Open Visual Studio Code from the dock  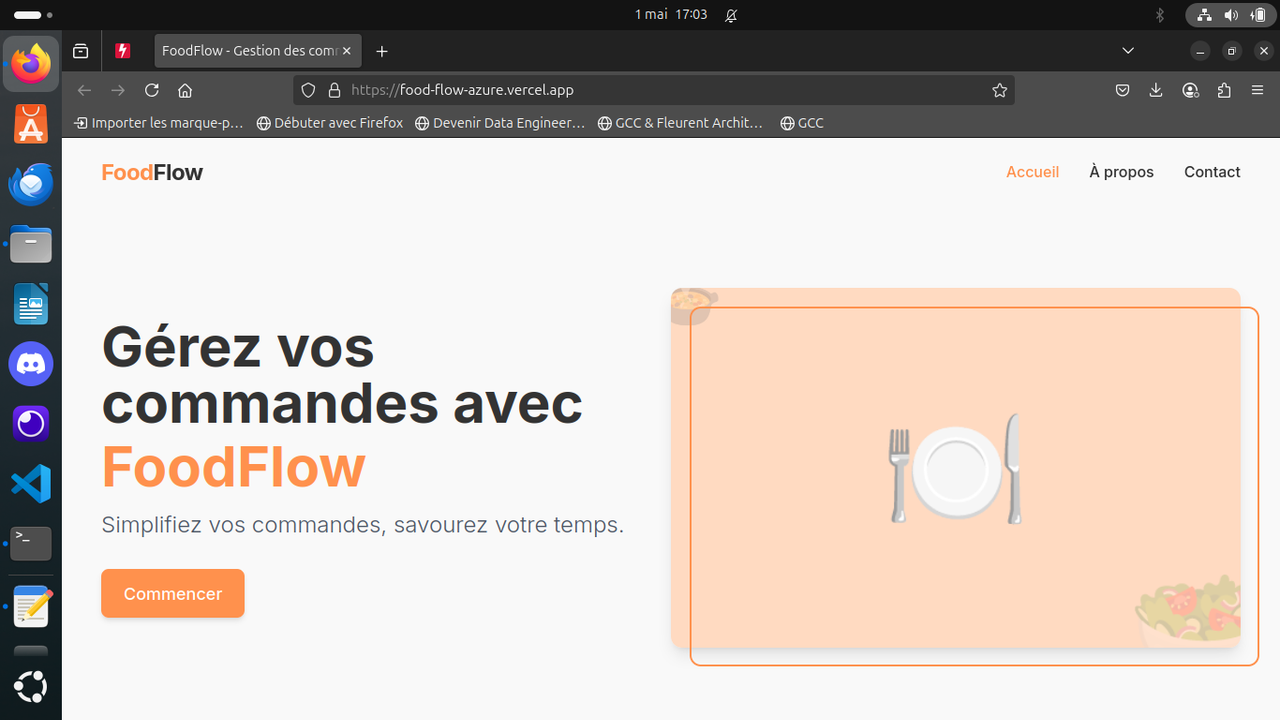click(30, 484)
